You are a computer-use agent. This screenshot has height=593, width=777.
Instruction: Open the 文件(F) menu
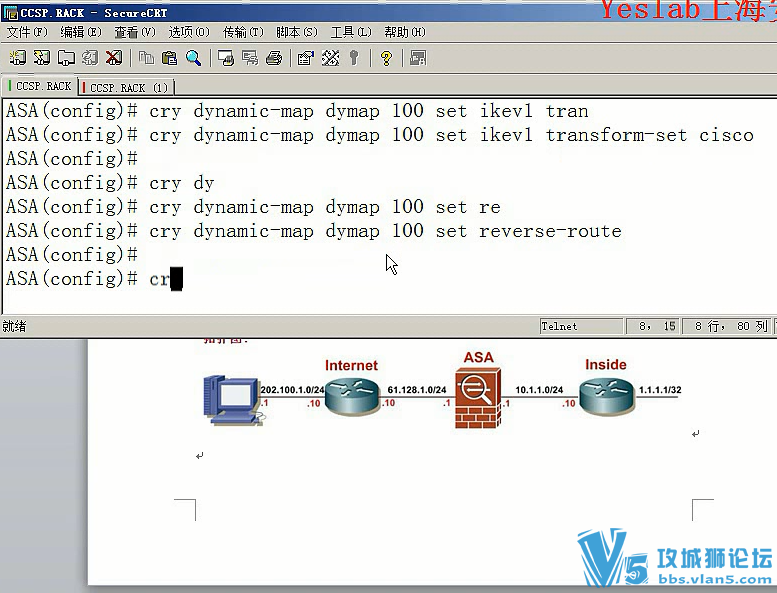27,32
